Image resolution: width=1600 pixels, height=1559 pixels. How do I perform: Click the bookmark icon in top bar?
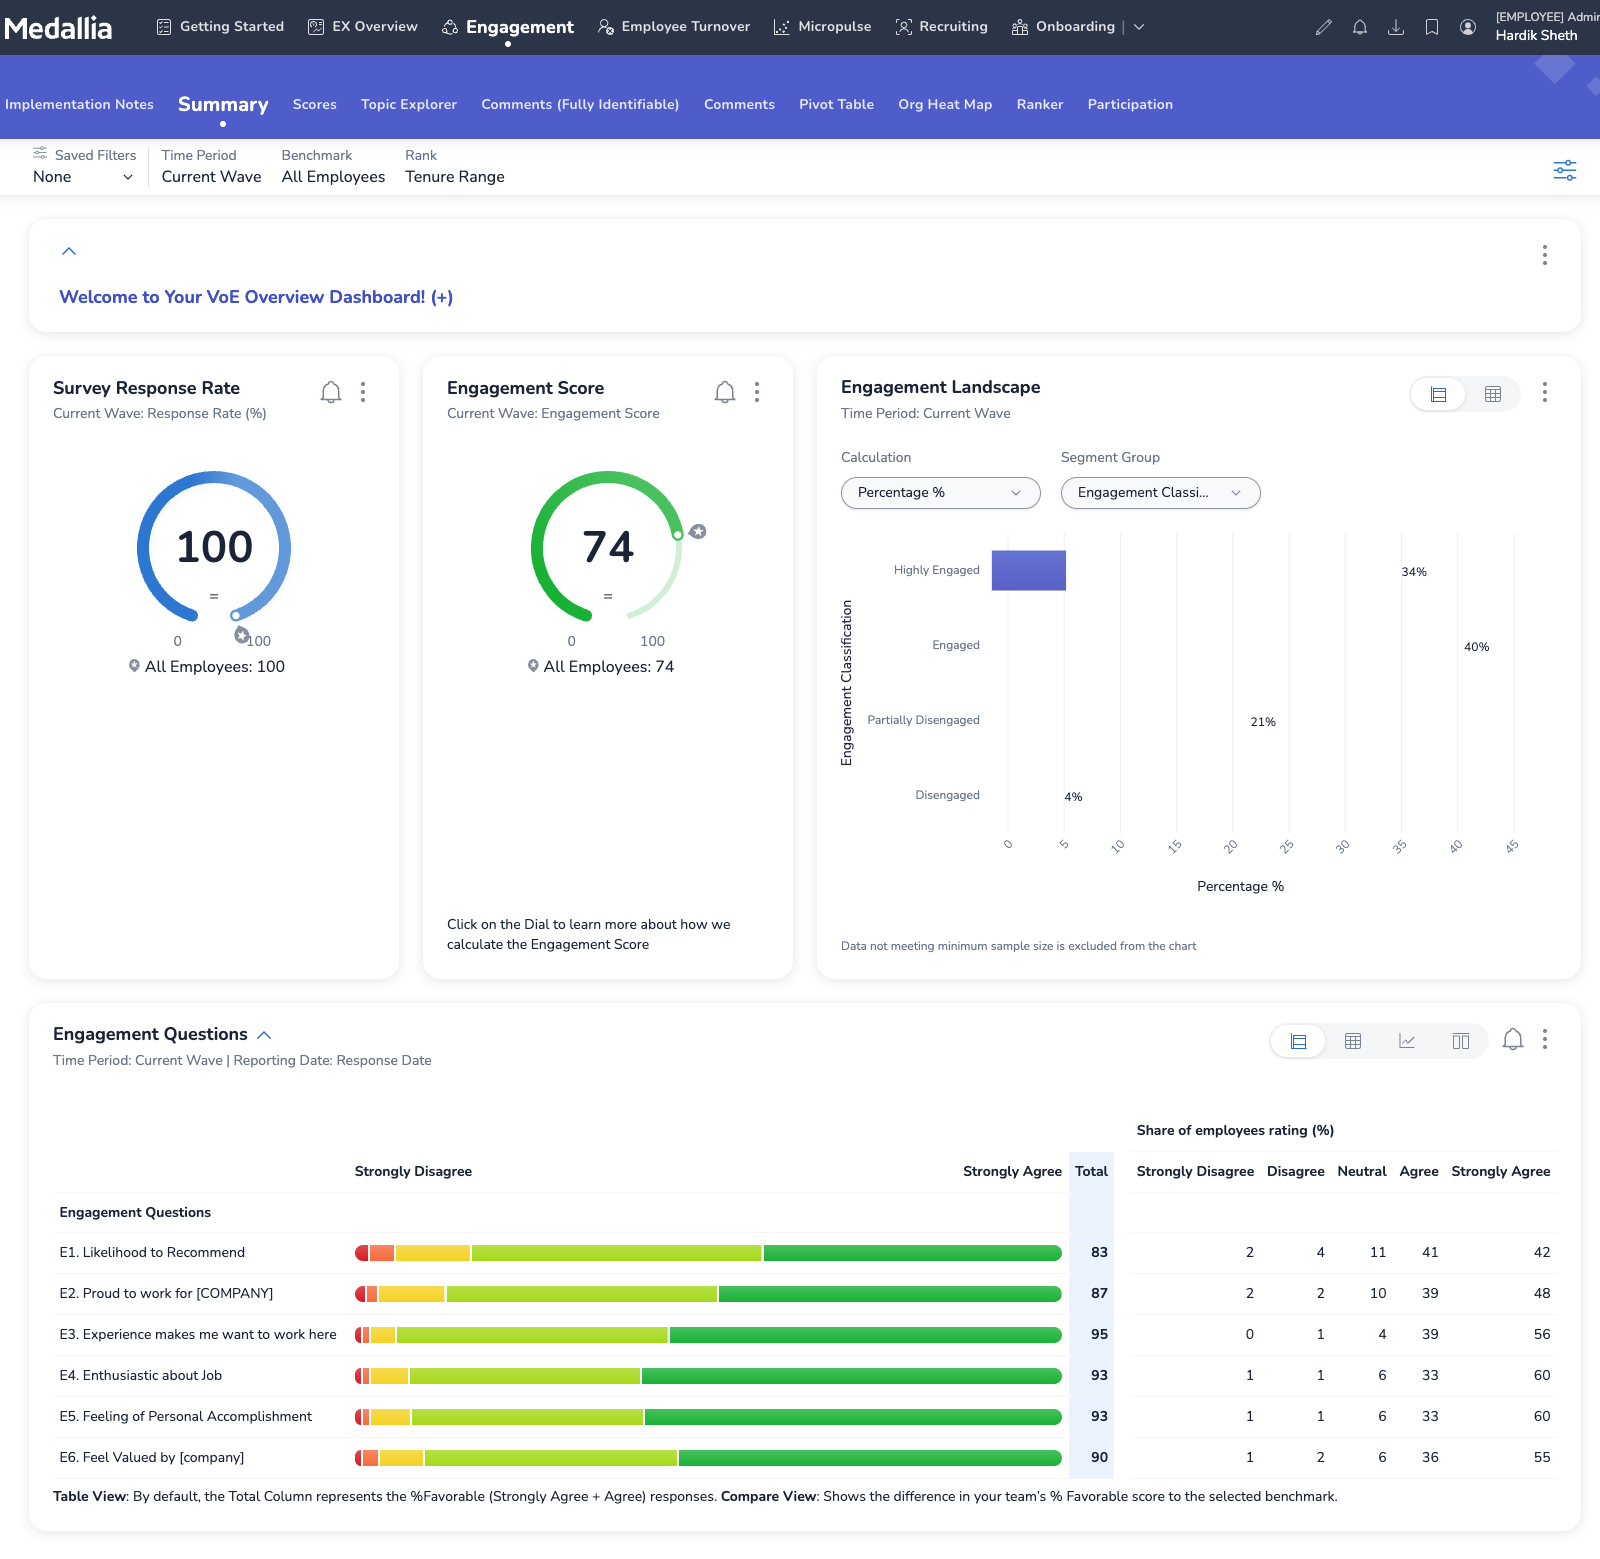click(1431, 27)
